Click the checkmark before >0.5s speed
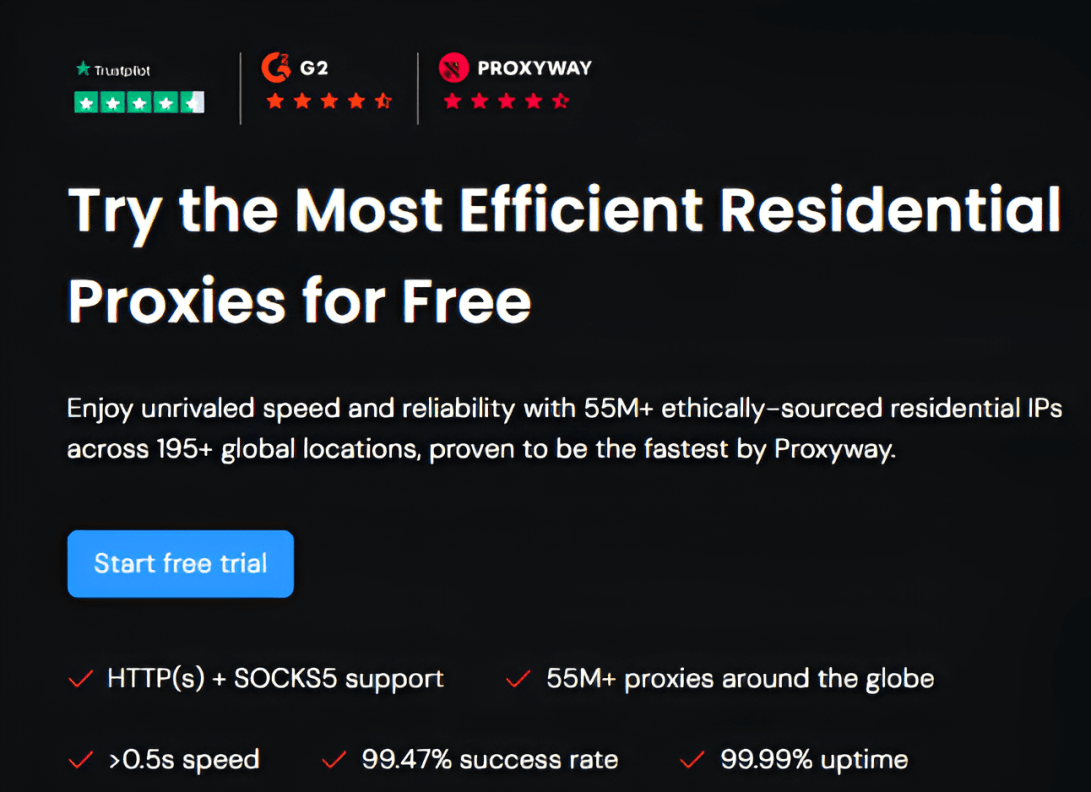This screenshot has height=792, width=1091. point(80,759)
